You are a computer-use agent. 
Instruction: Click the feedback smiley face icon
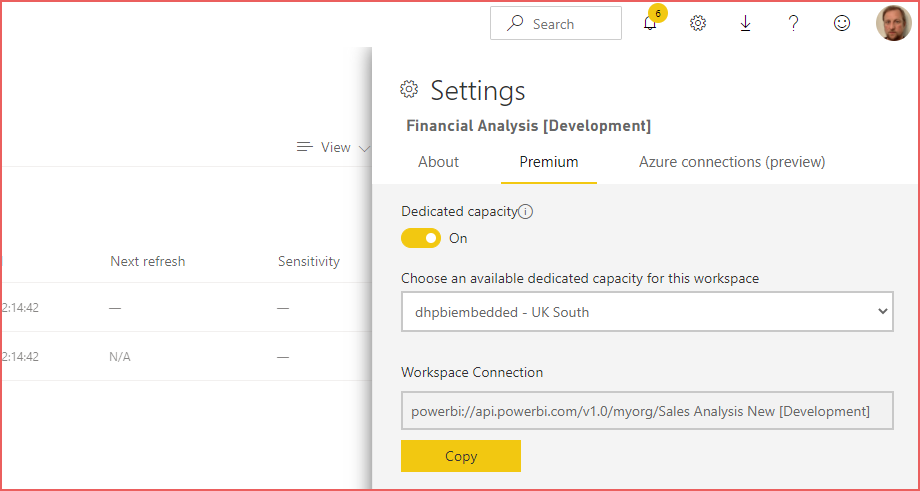click(842, 23)
